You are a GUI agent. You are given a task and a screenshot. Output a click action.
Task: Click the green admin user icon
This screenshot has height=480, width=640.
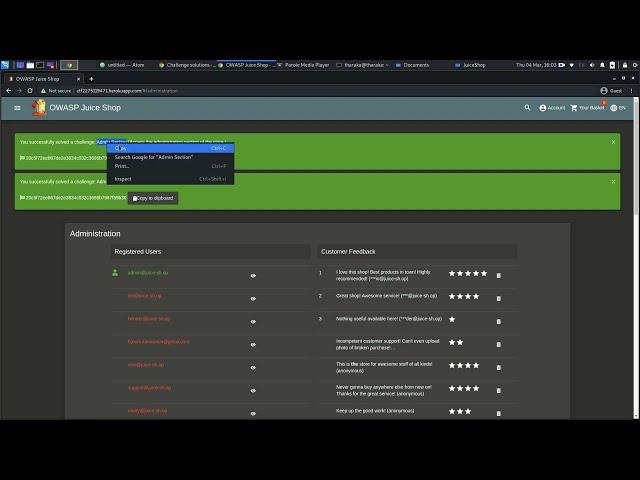[x=115, y=273]
